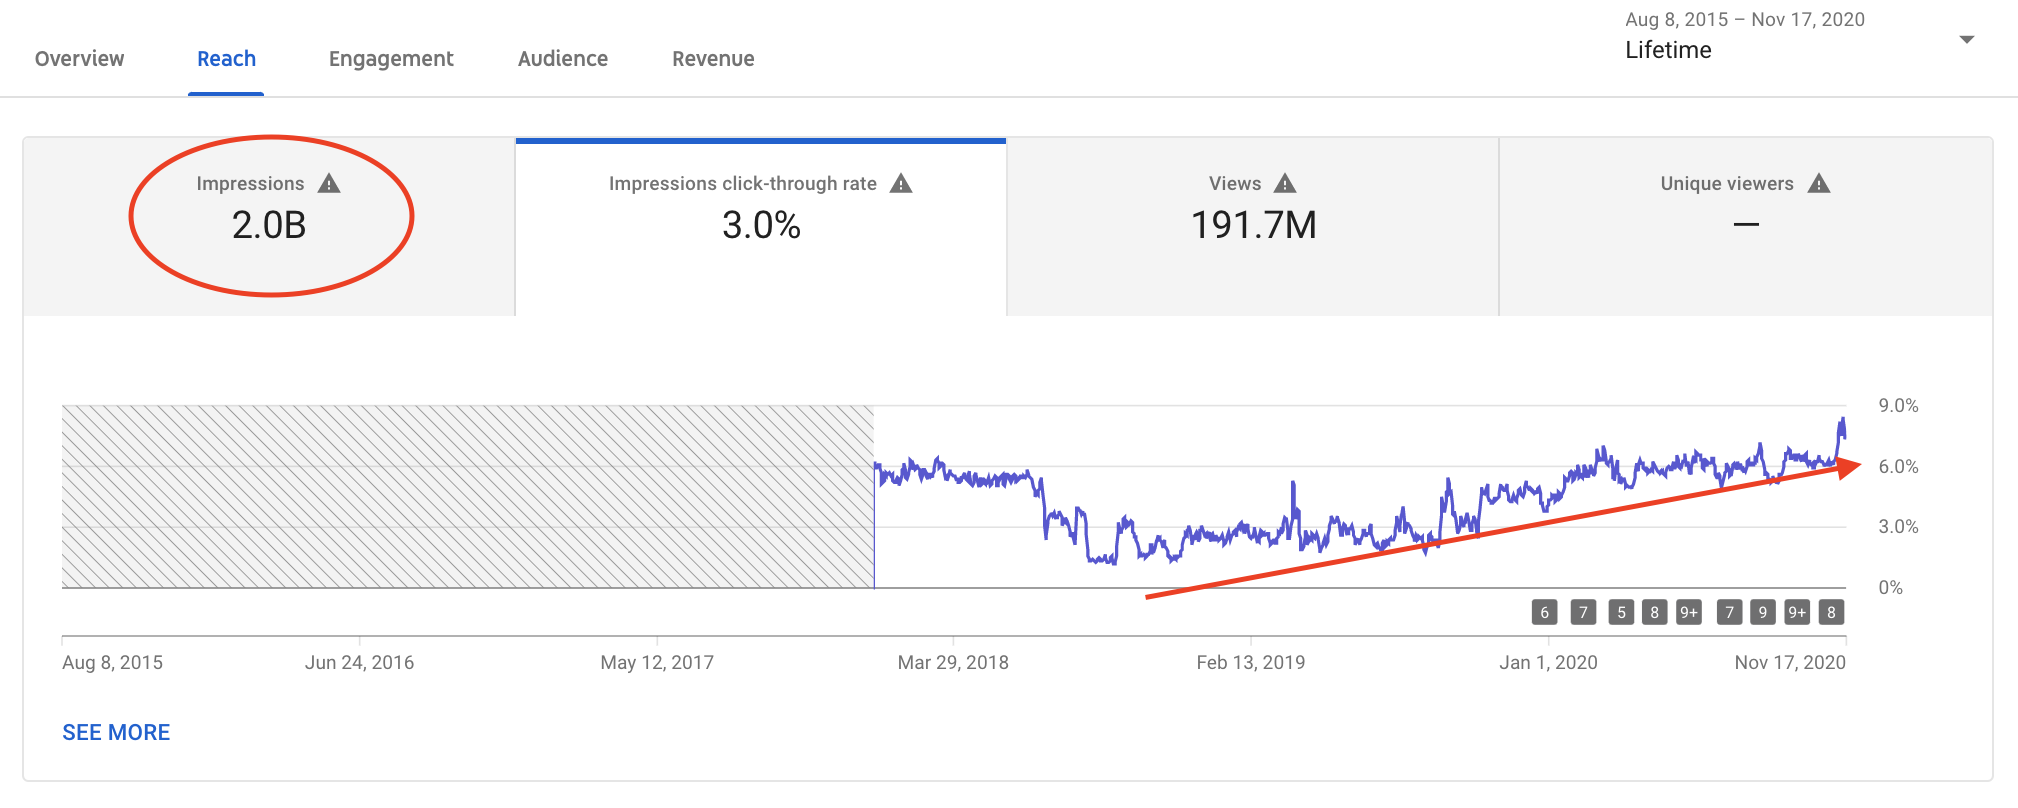The width and height of the screenshot is (2018, 808).
Task: Open the Lifetime date range dropdown arrow
Action: 1966,40
